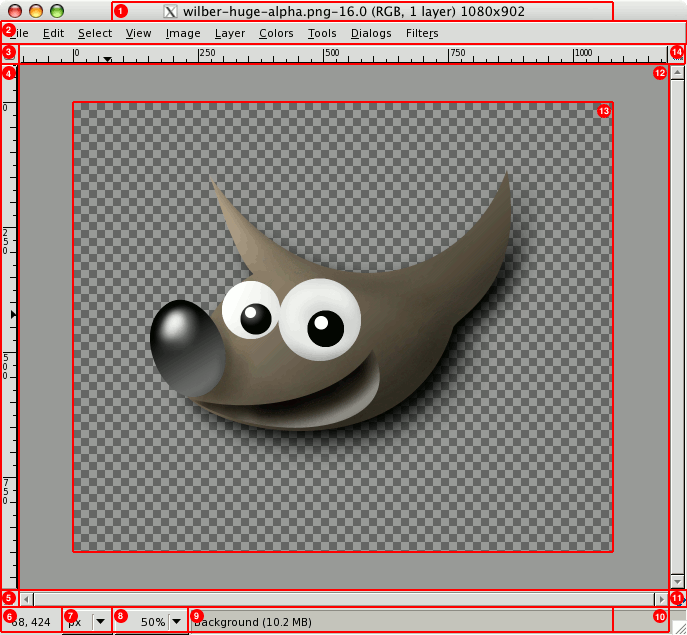Image resolution: width=687 pixels, height=635 pixels.
Task: Open the Filters menu
Action: tap(421, 33)
